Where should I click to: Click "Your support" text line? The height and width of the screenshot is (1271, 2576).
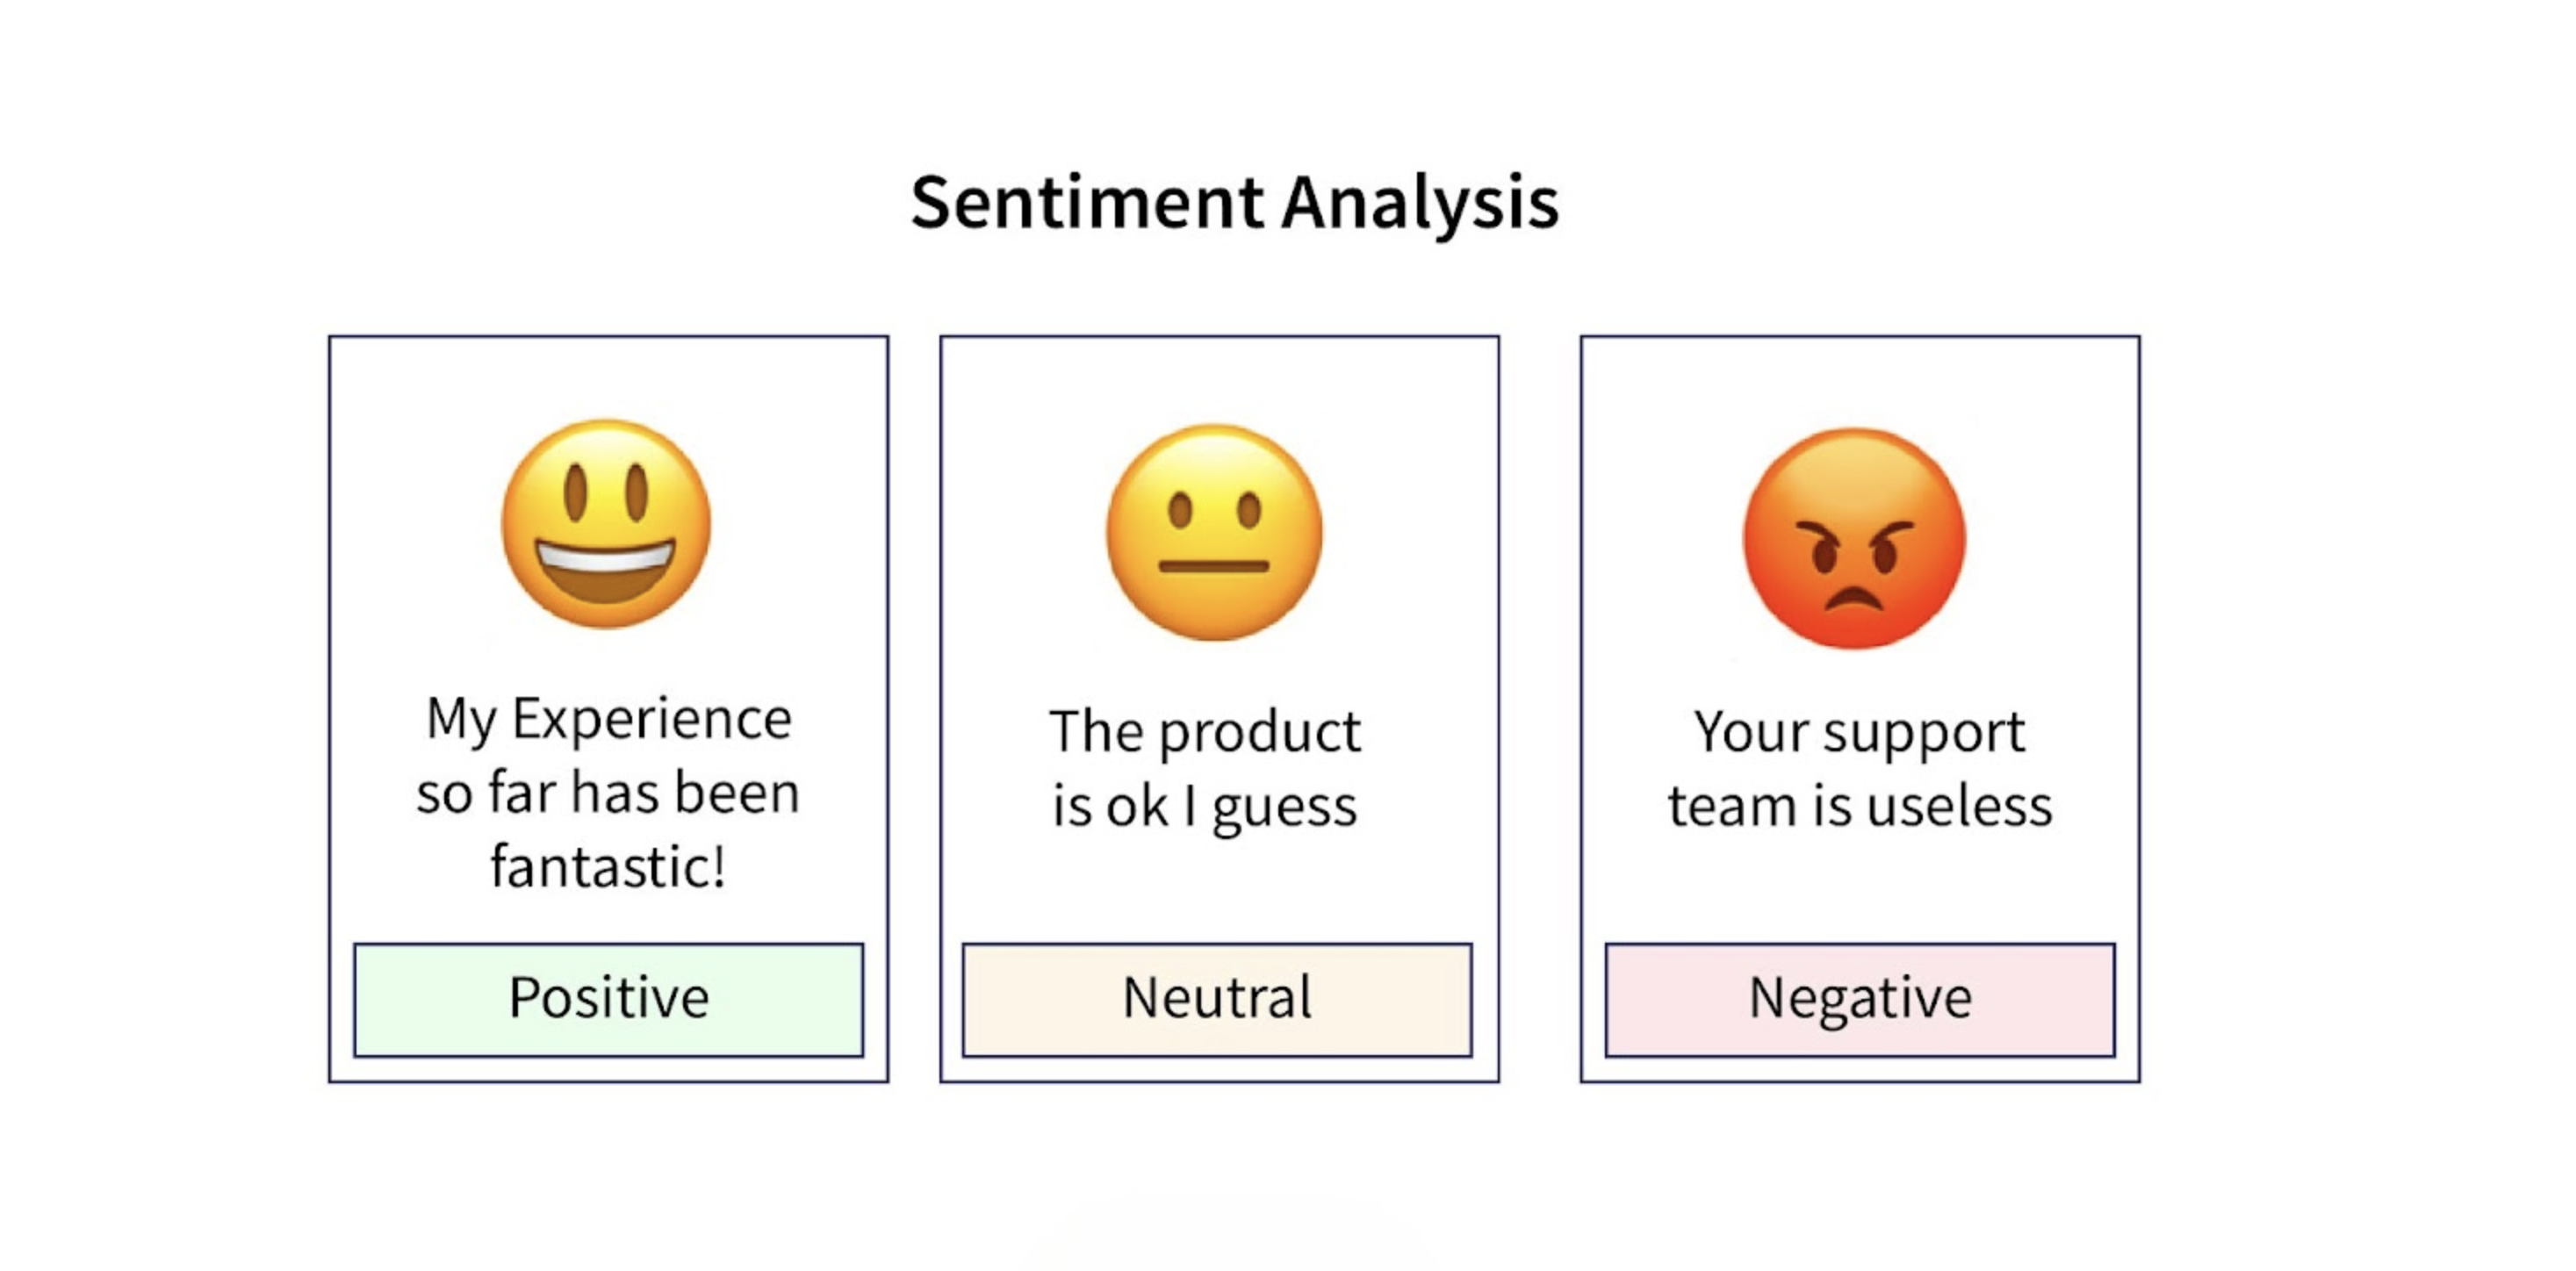pyautogui.click(x=1859, y=731)
